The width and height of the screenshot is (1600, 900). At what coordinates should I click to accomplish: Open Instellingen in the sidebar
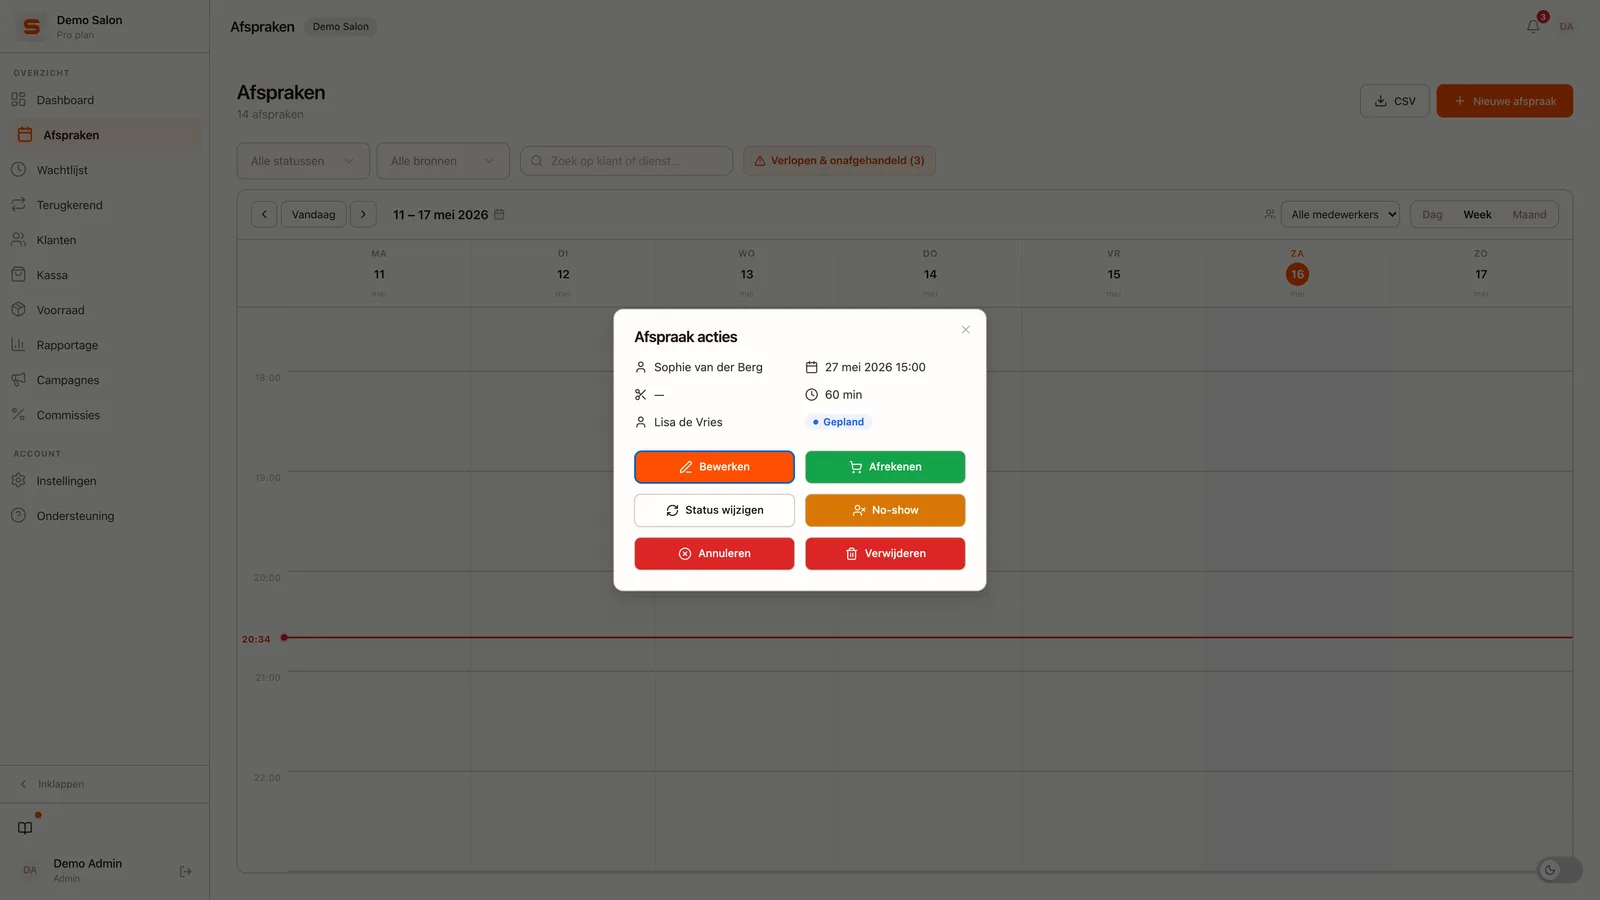[104, 481]
